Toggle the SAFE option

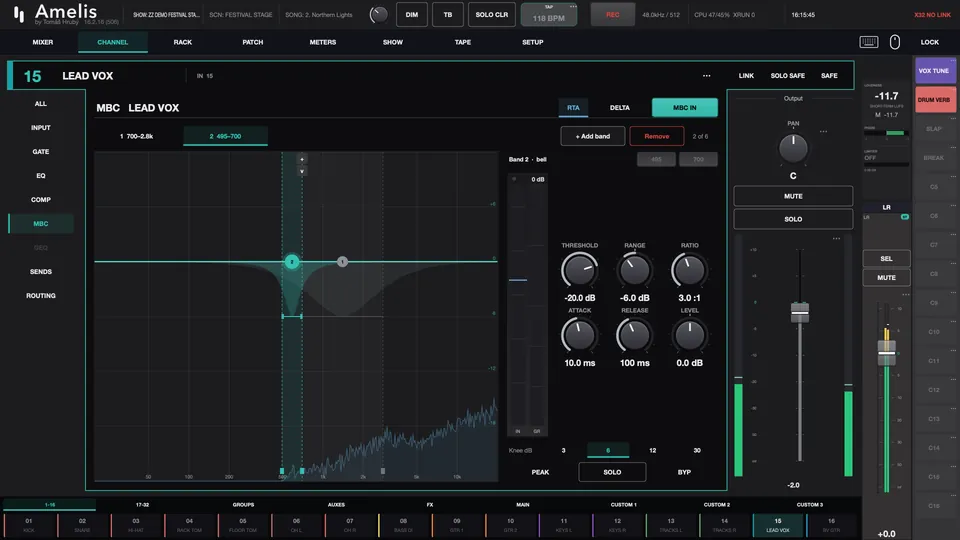(829, 76)
